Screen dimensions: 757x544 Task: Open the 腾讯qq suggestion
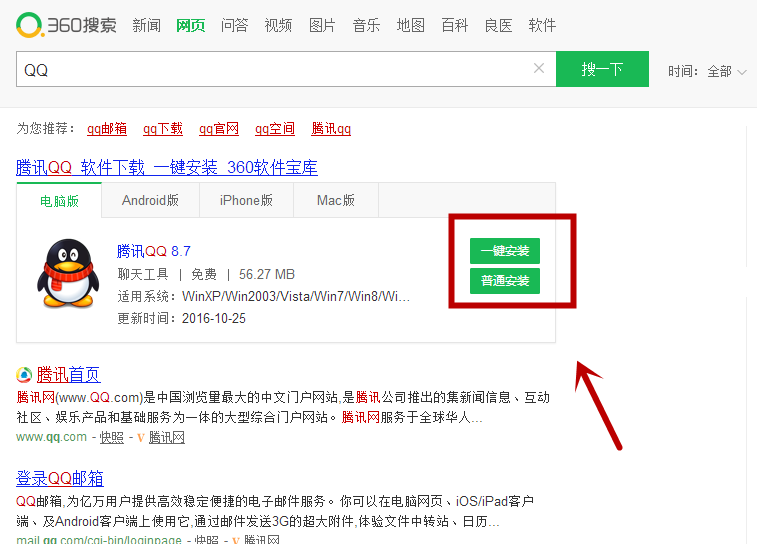(x=331, y=129)
